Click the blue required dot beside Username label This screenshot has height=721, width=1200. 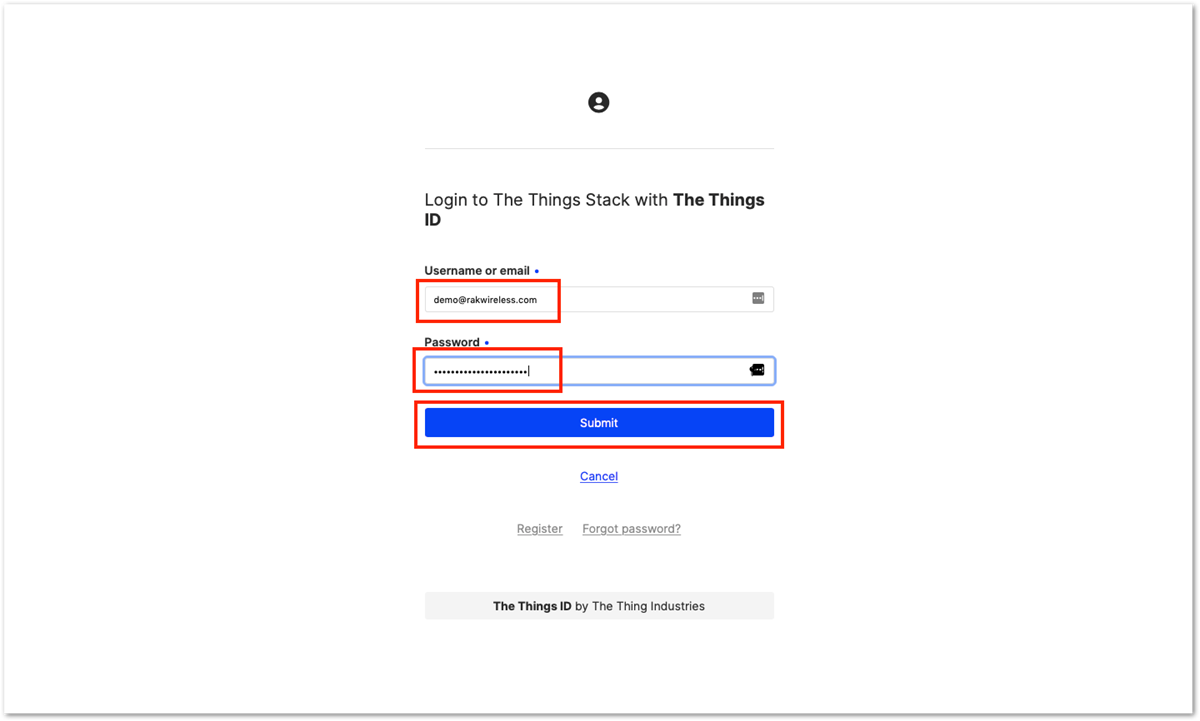(537, 271)
